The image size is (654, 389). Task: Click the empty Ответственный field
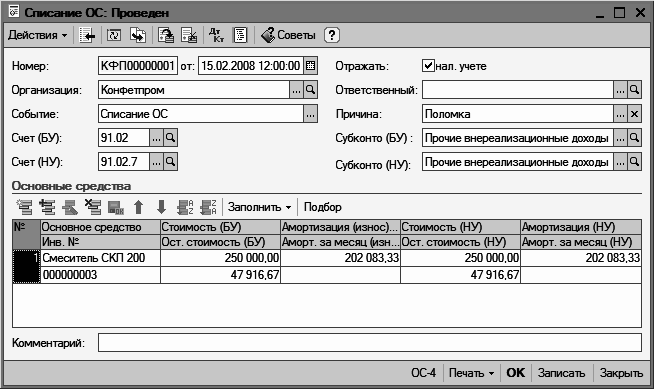pyautogui.click(x=518, y=90)
